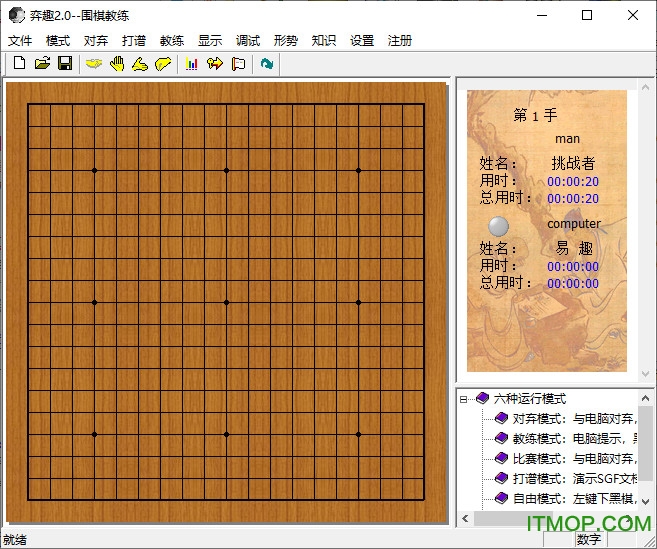Screen dimensions: 657x549
Task: Click the 第 1 手 move counter
Action: click(x=535, y=115)
